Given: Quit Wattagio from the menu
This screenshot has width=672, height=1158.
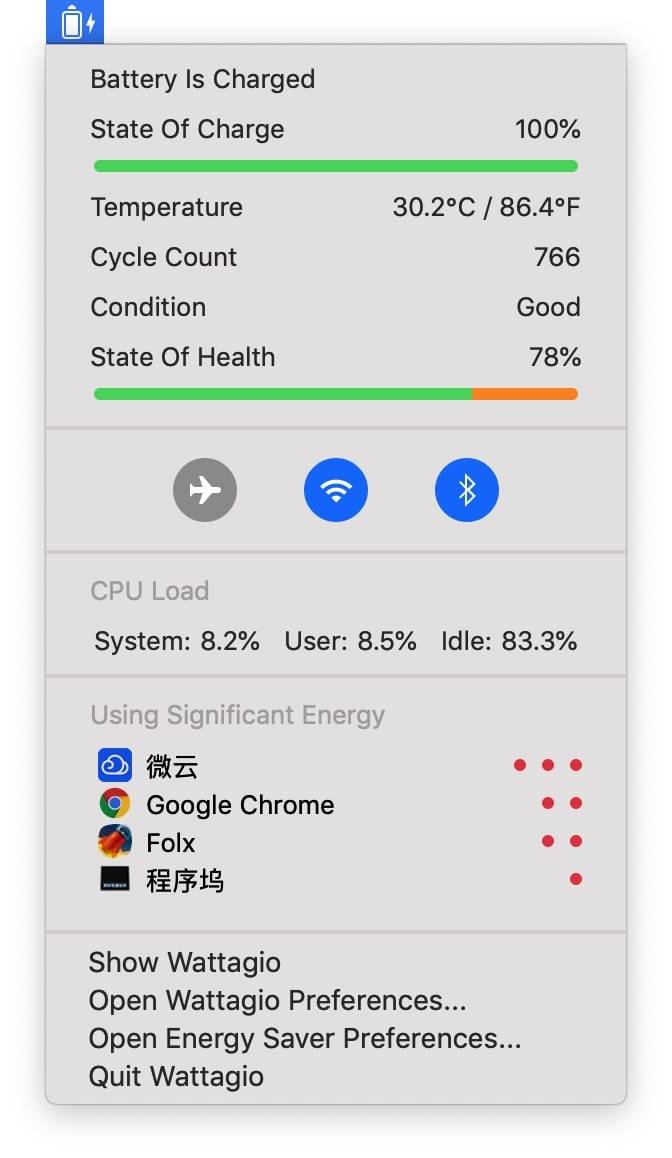Looking at the screenshot, I should tap(176, 1077).
